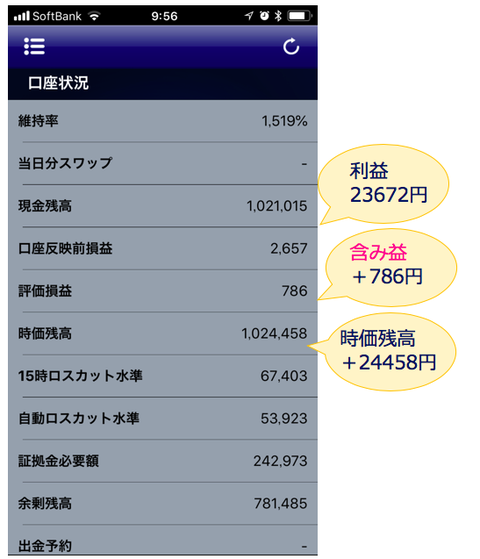Tap the 現金残高 1,021,015 row
Viewport: 480px width, 559px height.
click(x=163, y=206)
